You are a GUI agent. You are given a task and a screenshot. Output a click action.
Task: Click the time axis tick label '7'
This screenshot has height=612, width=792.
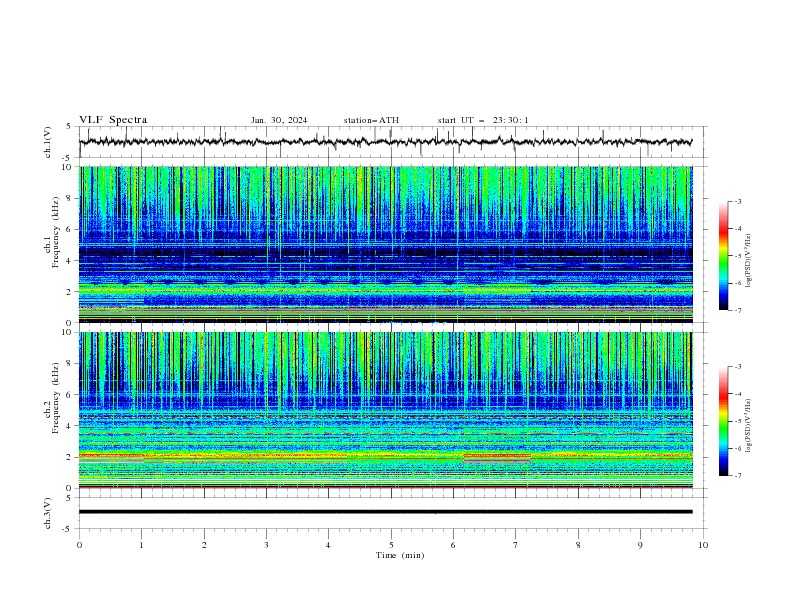click(516, 545)
